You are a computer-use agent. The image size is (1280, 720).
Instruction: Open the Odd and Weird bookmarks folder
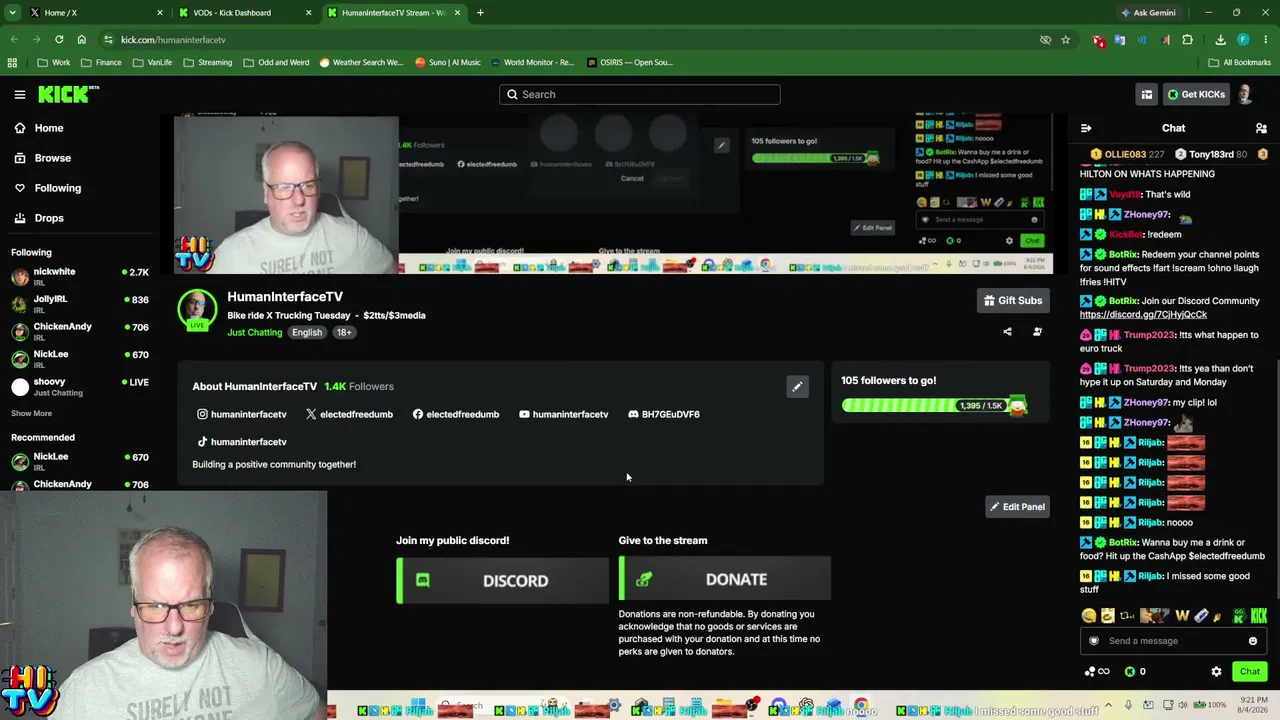[x=275, y=63]
